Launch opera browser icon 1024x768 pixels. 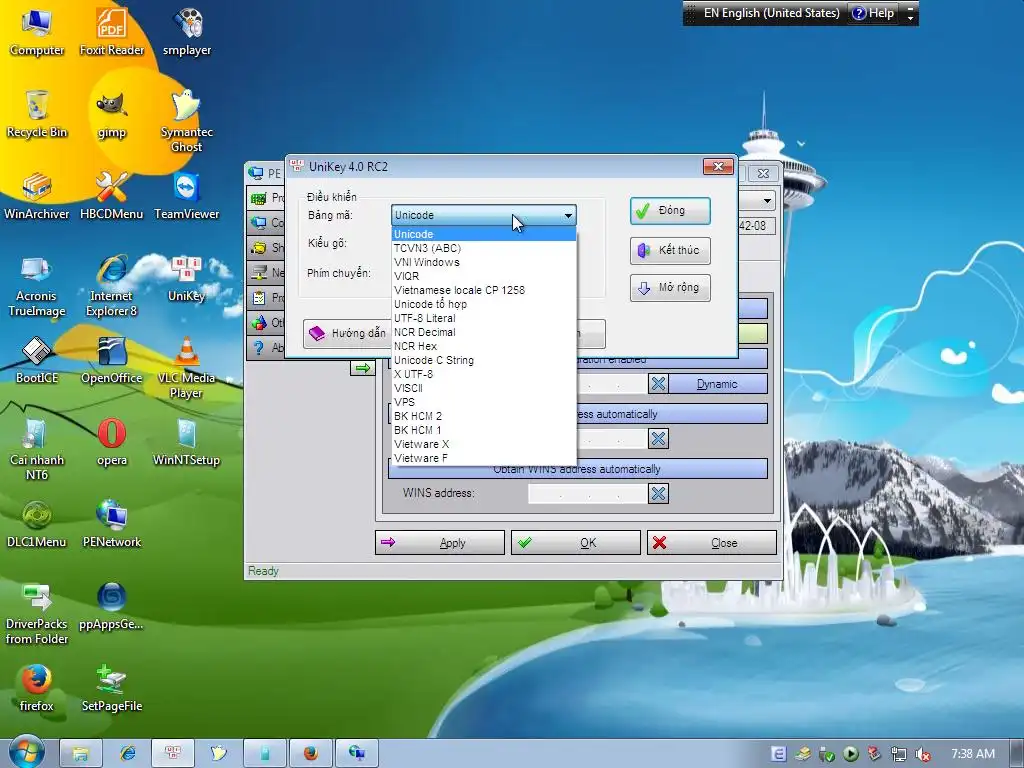pyautogui.click(x=112, y=441)
